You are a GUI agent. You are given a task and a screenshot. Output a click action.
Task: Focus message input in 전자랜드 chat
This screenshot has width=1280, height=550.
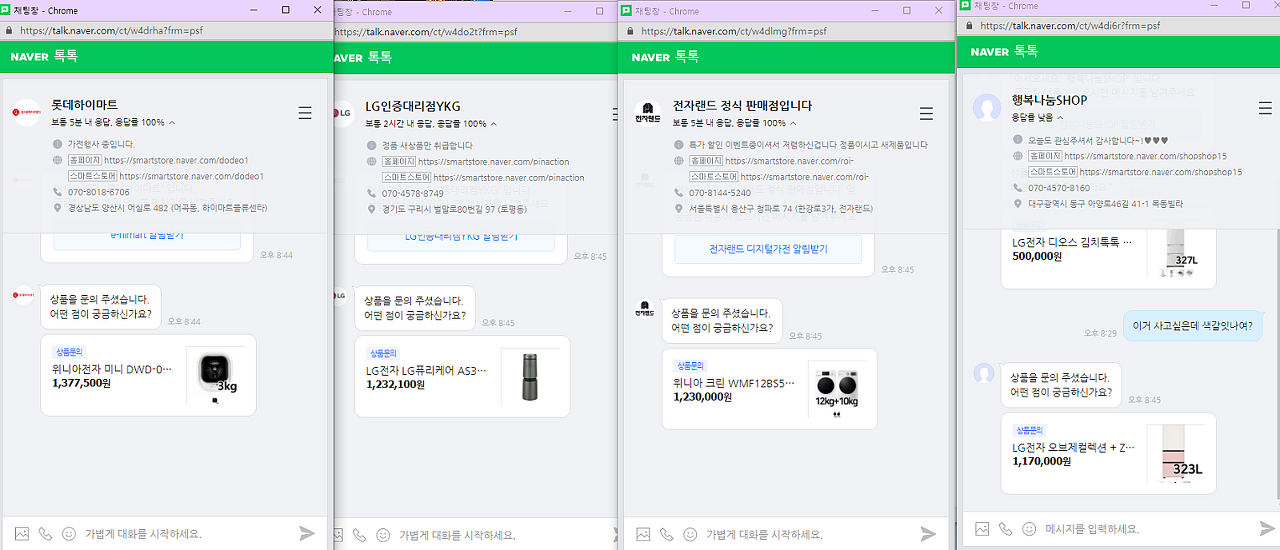807,534
